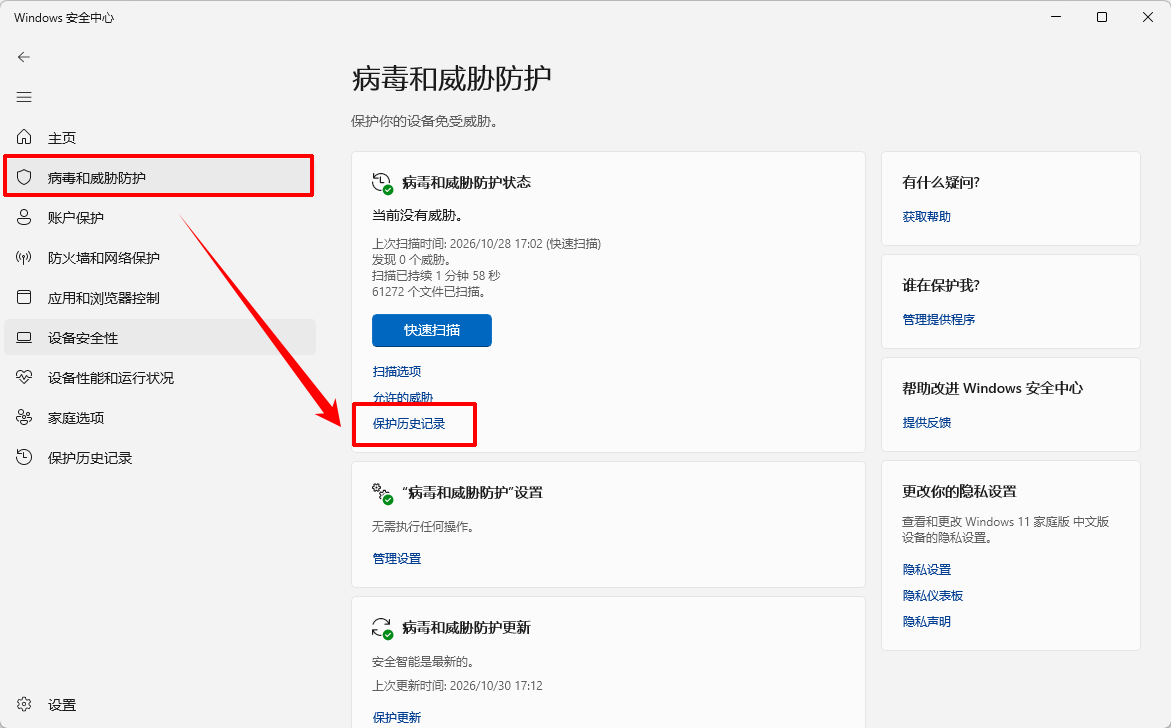Open the 隐私设置 link
Screen dimensions: 1171x728
point(926,570)
